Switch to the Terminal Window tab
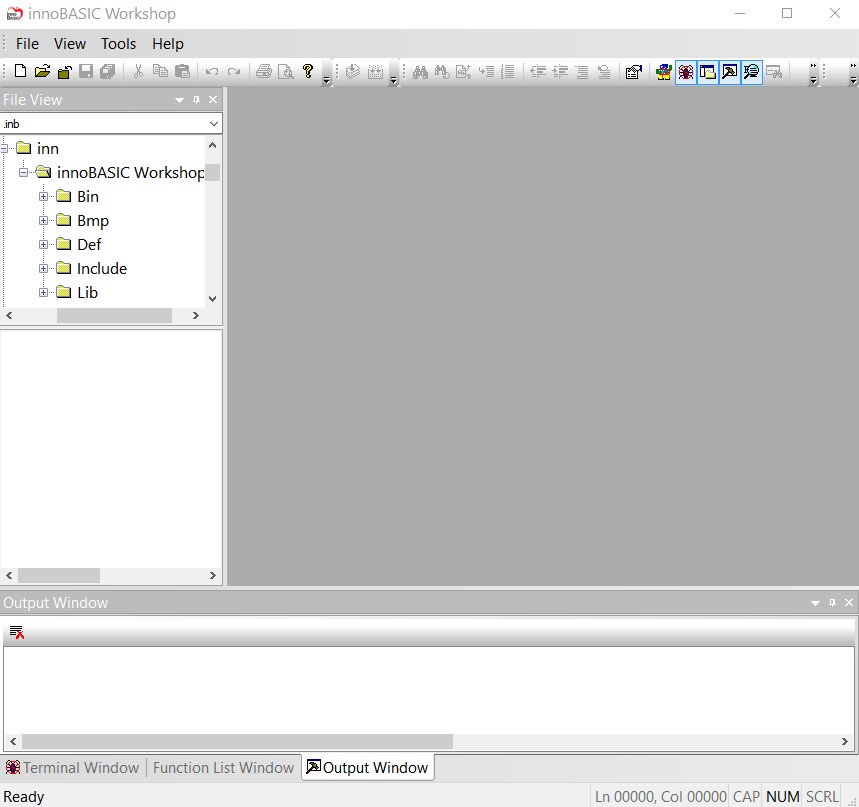Image resolution: width=859 pixels, height=807 pixels. 72,768
